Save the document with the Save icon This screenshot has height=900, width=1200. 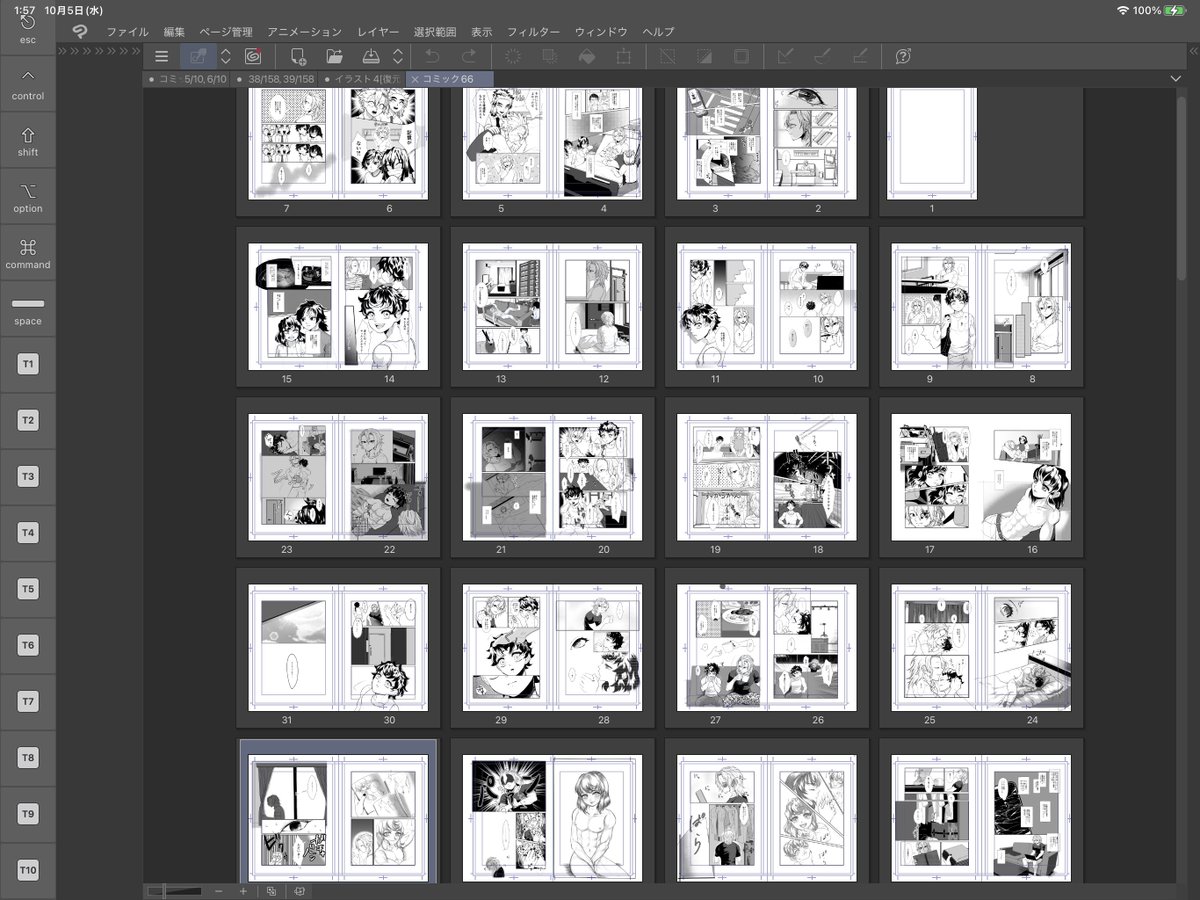tap(370, 57)
